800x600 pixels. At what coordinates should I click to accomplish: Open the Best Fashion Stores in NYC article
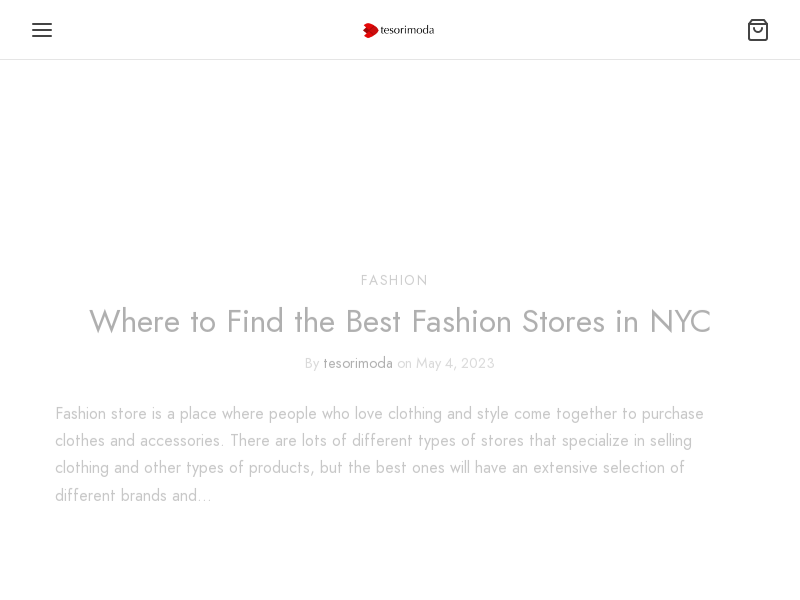click(x=400, y=321)
